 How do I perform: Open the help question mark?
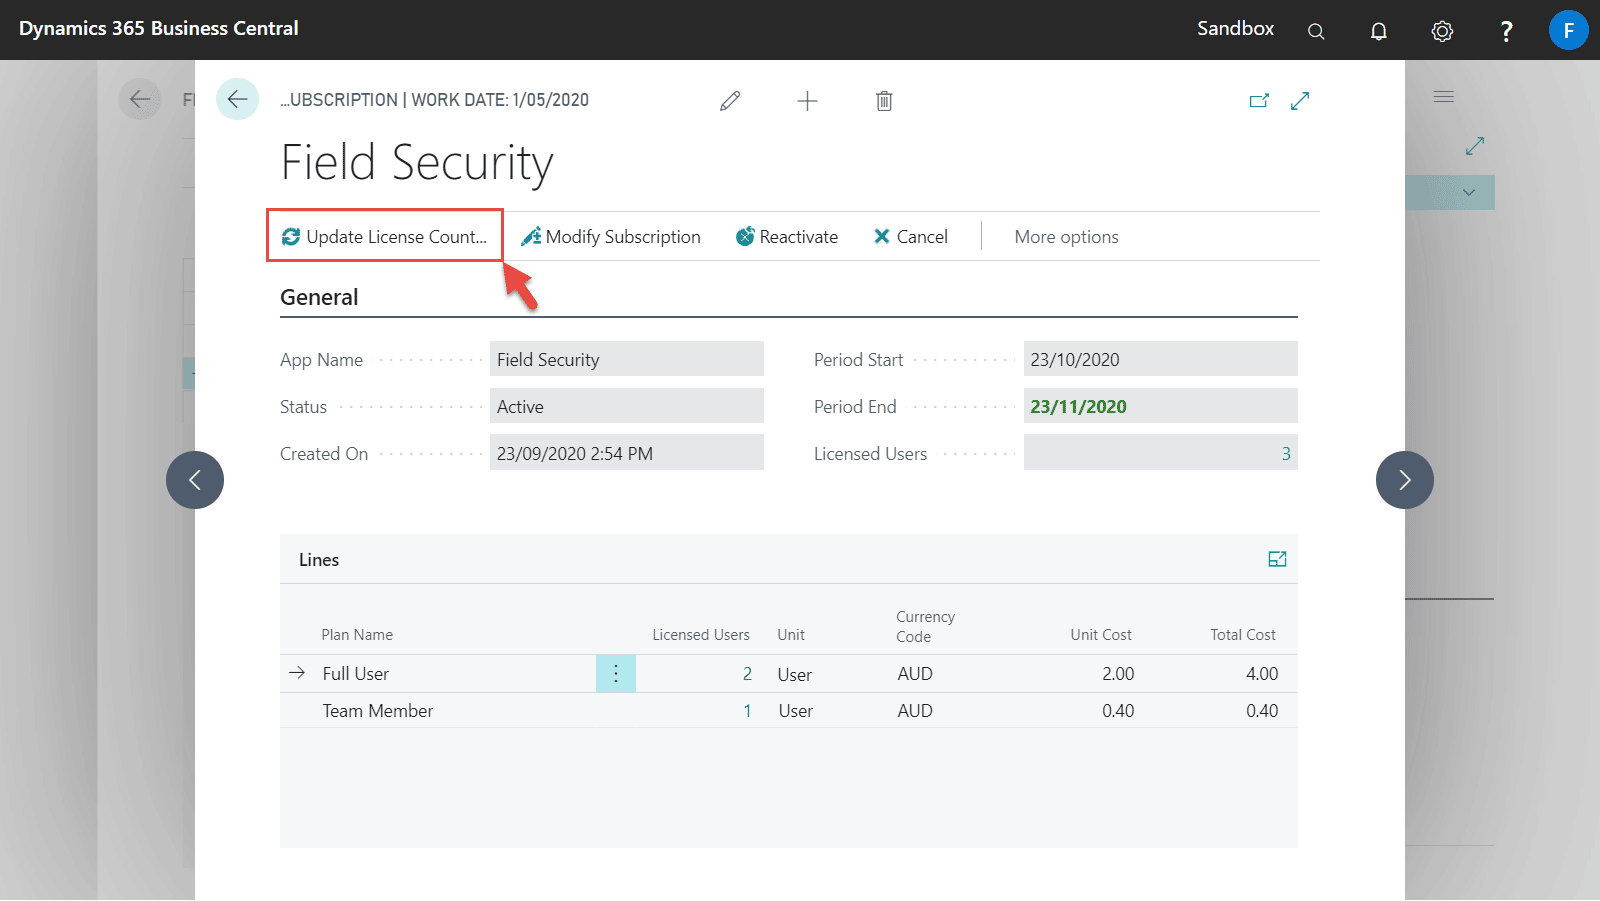pos(1506,31)
